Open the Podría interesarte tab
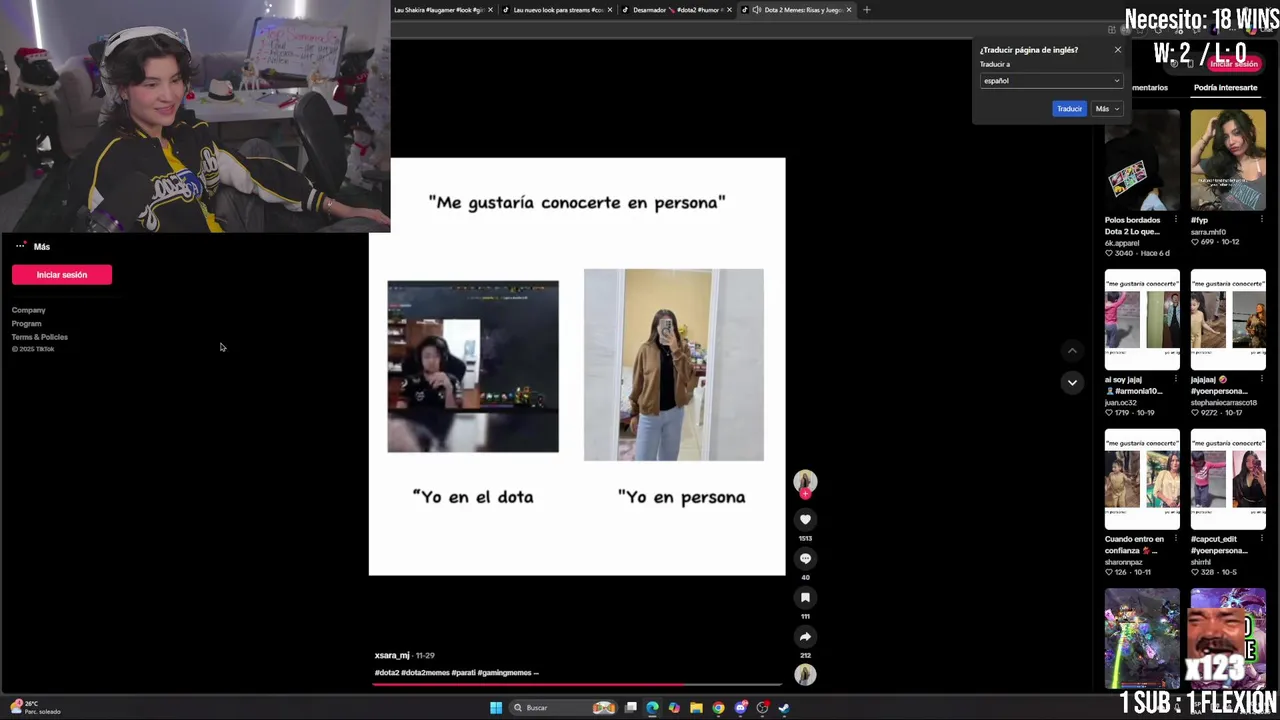Screen dimensions: 1280x720 1225,87
